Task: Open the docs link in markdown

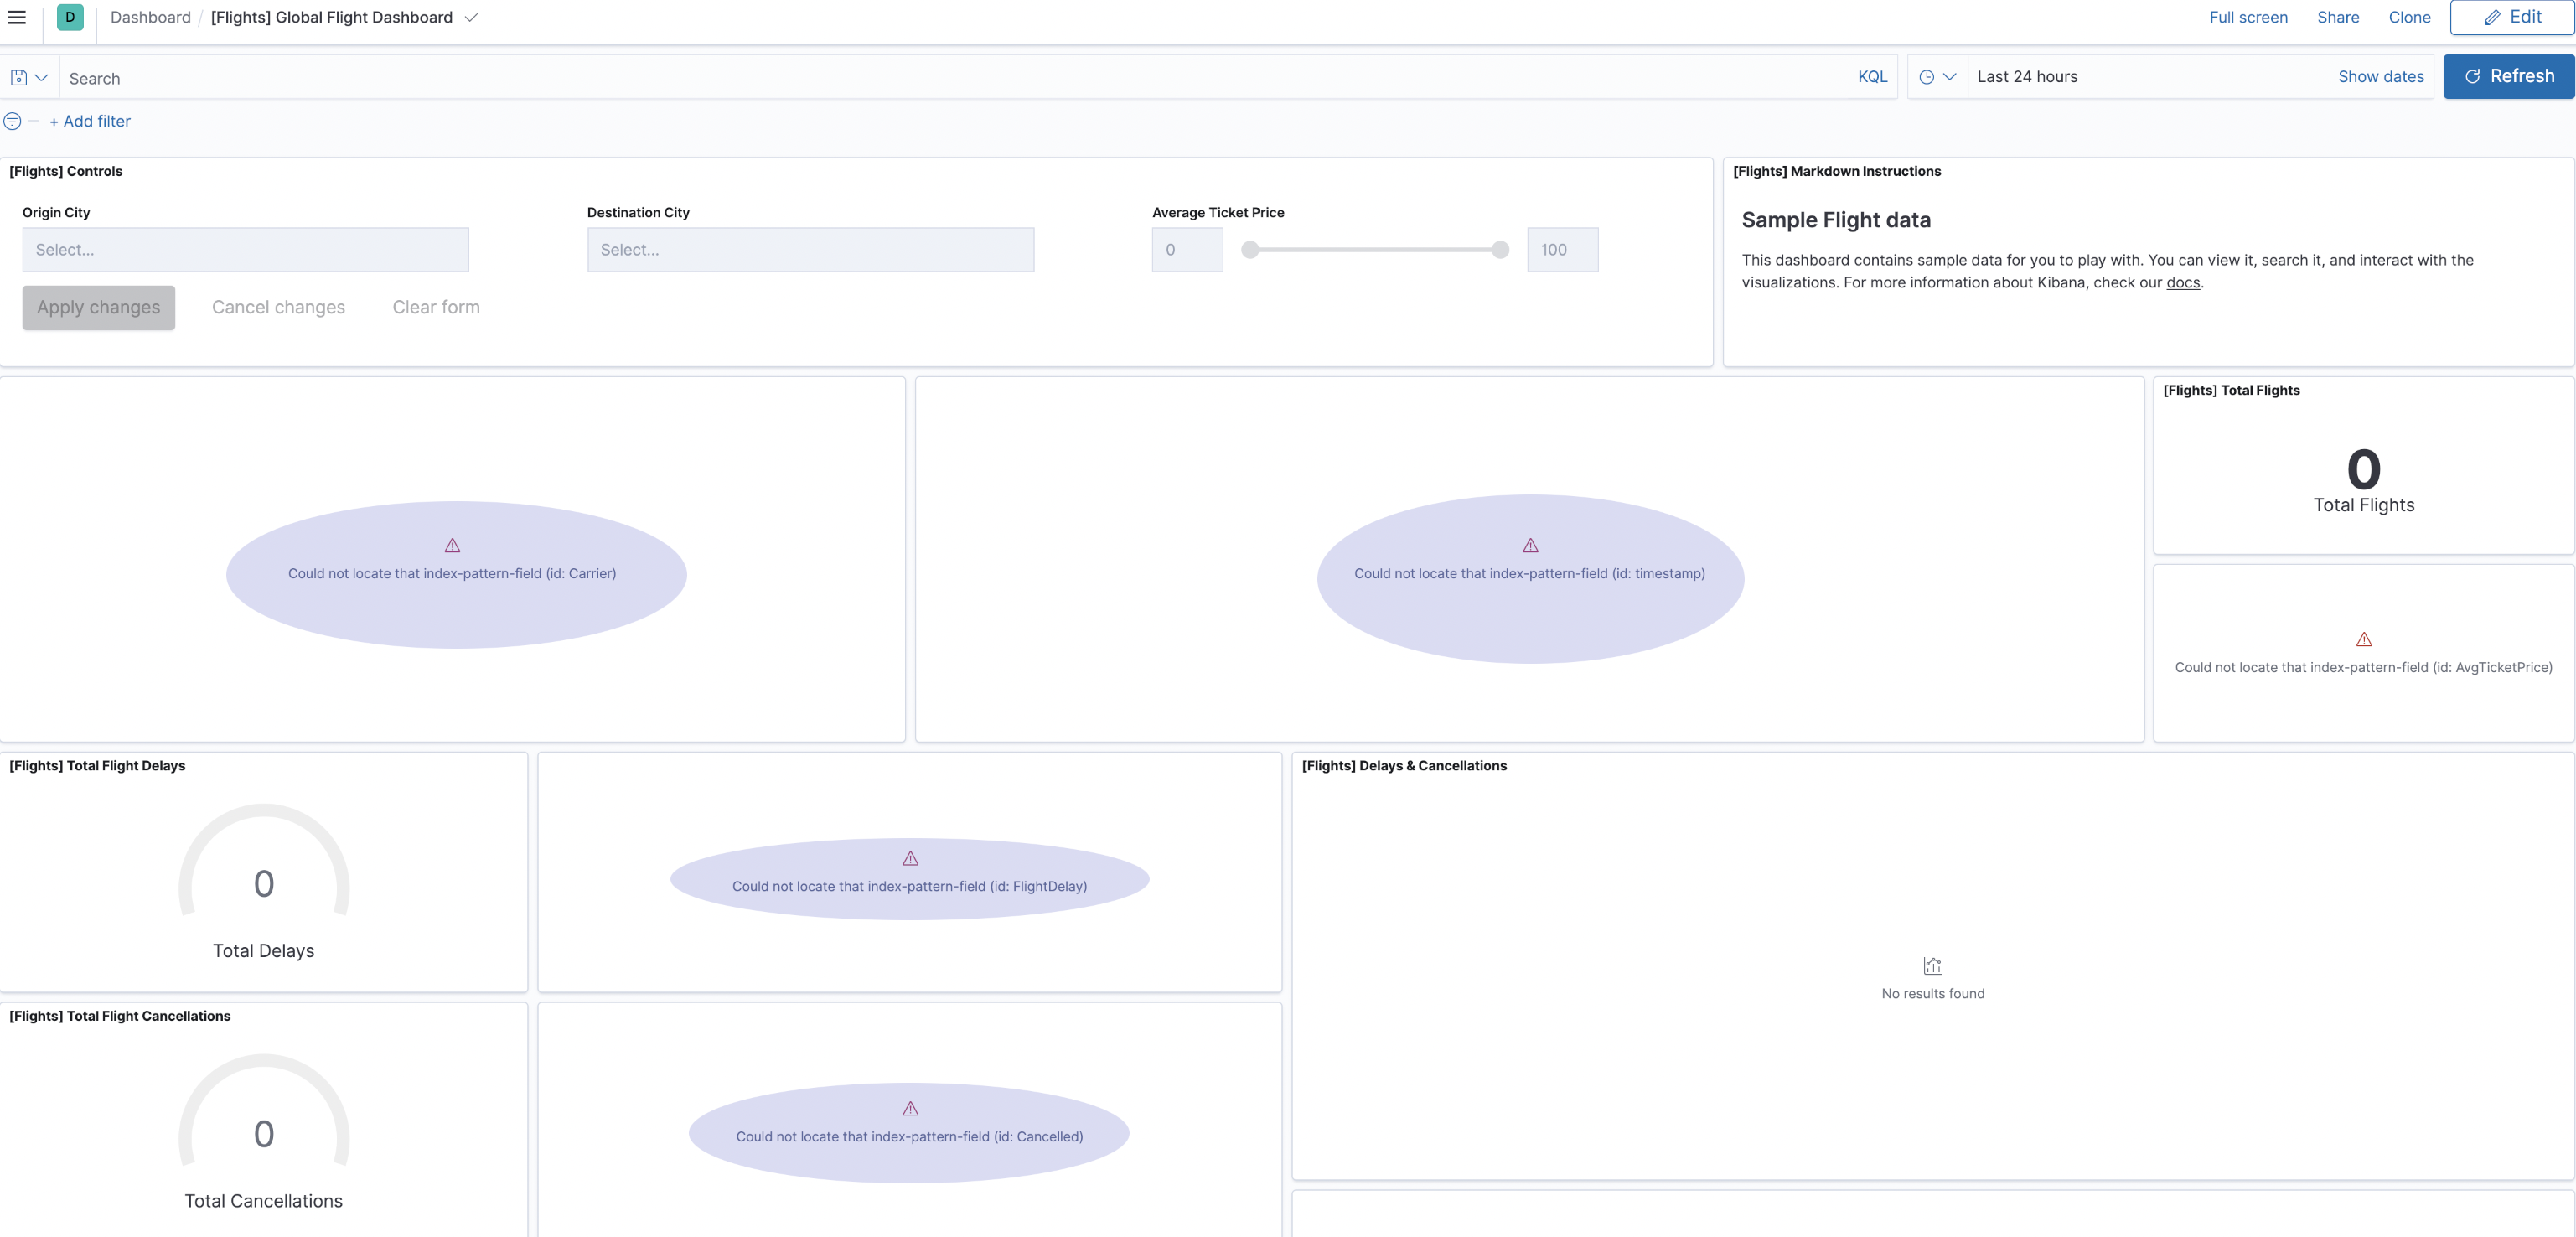Action: 2182,283
